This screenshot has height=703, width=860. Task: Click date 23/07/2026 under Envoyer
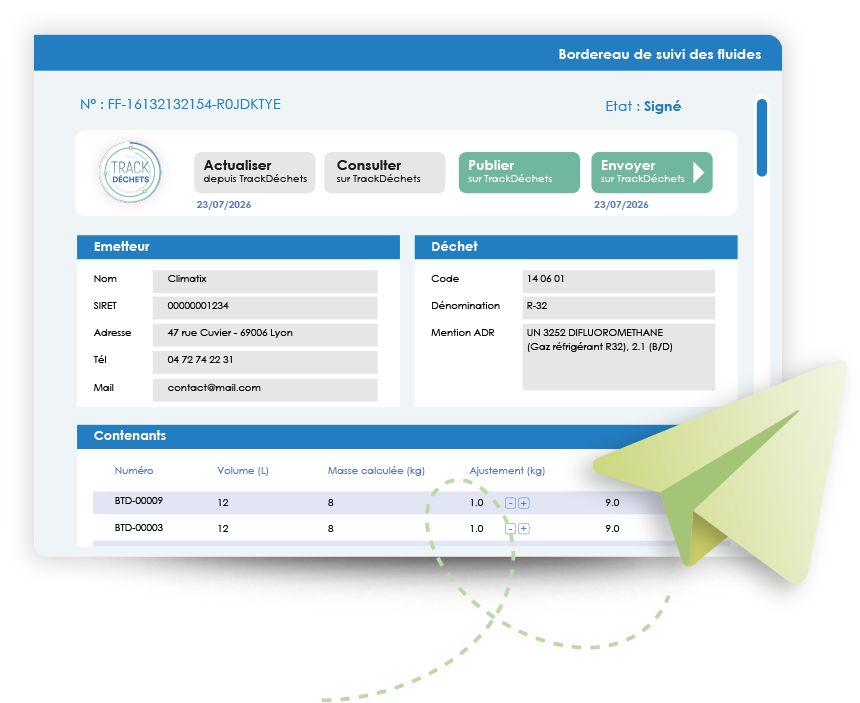(621, 205)
